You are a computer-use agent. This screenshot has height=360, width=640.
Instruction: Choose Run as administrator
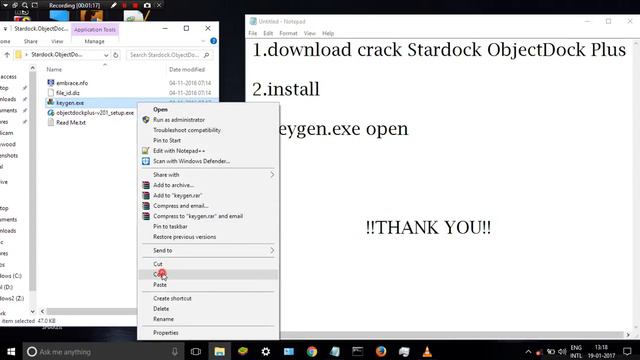[x=179, y=120]
